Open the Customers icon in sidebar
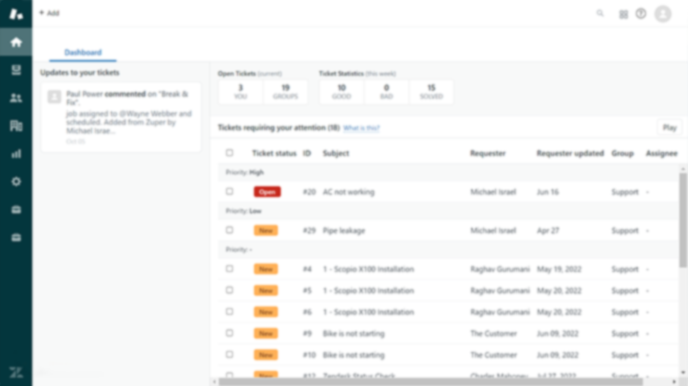The height and width of the screenshot is (386, 688). coord(16,98)
